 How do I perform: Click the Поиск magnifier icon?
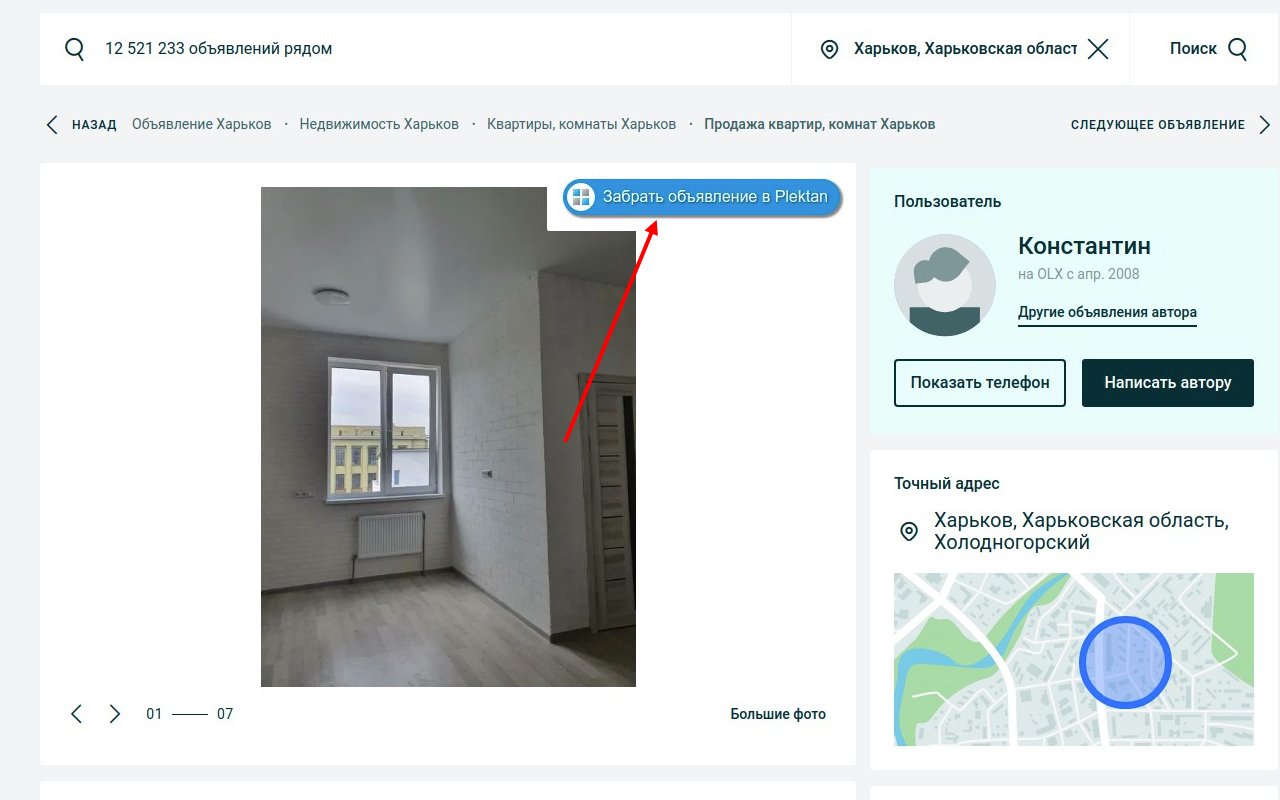(x=1240, y=47)
